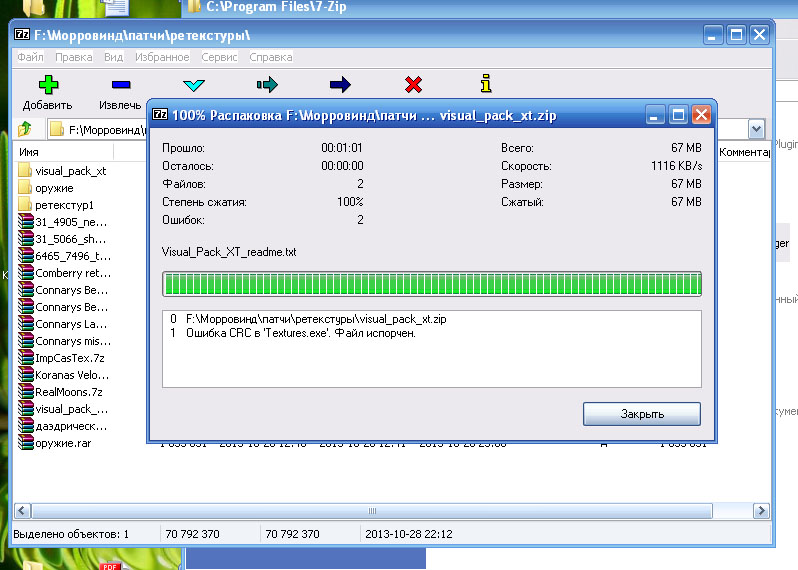Click the cyan checkmark Test icon
The image size is (798, 570).
click(193, 85)
